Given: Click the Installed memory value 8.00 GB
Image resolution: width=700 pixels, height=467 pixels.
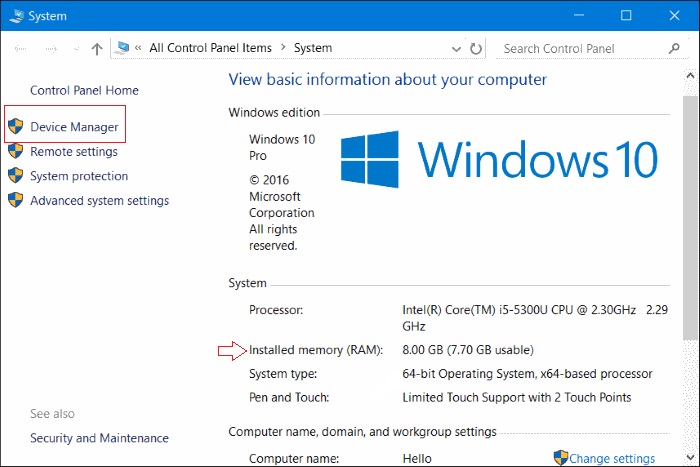Looking at the screenshot, I should (468, 350).
